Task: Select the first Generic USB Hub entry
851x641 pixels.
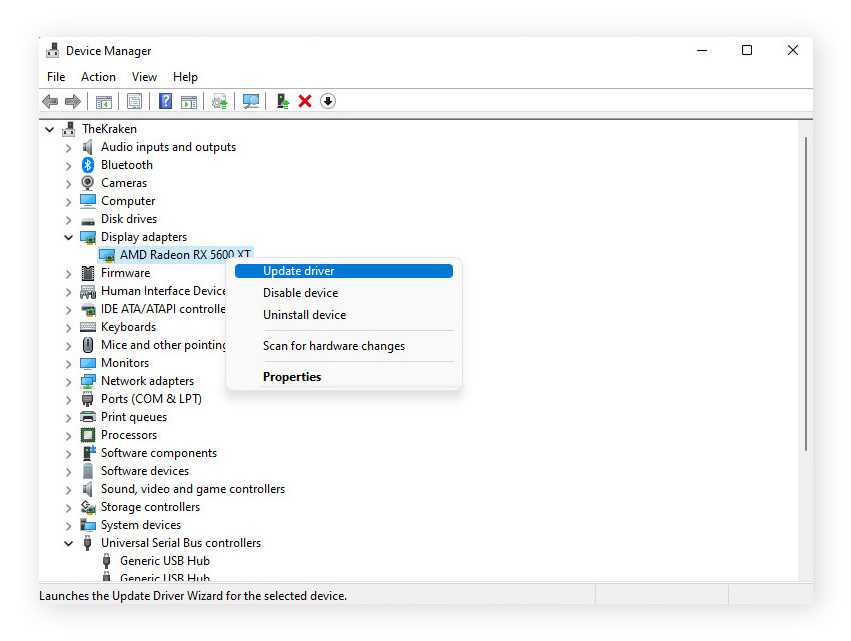Action: click(x=164, y=561)
